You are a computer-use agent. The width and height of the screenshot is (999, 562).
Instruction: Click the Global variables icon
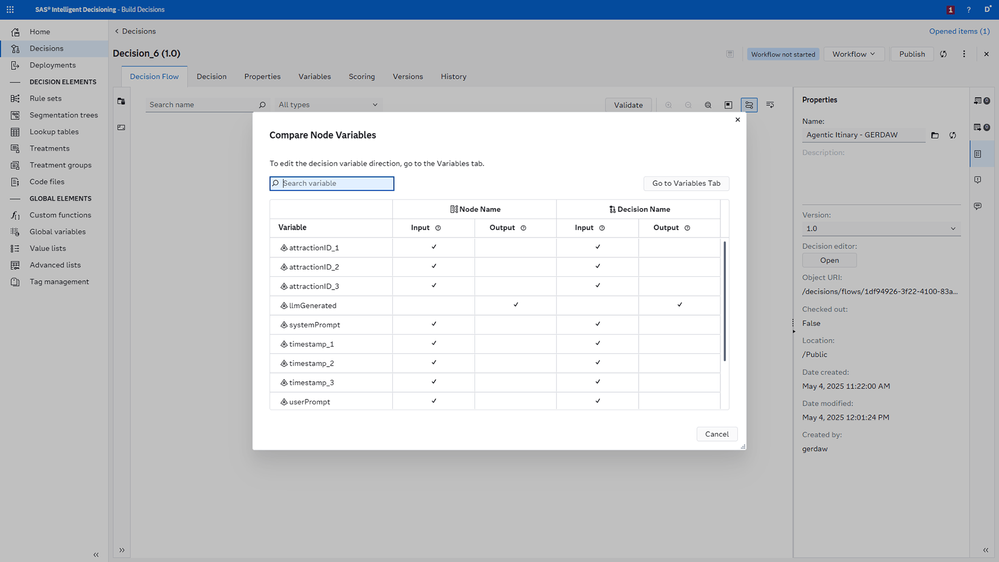[x=15, y=232]
